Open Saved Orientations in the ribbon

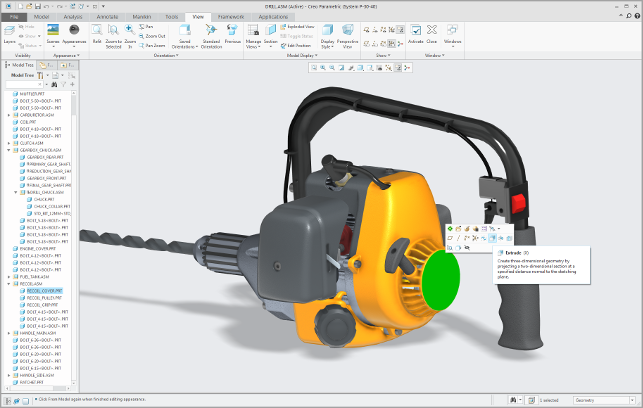pos(185,34)
